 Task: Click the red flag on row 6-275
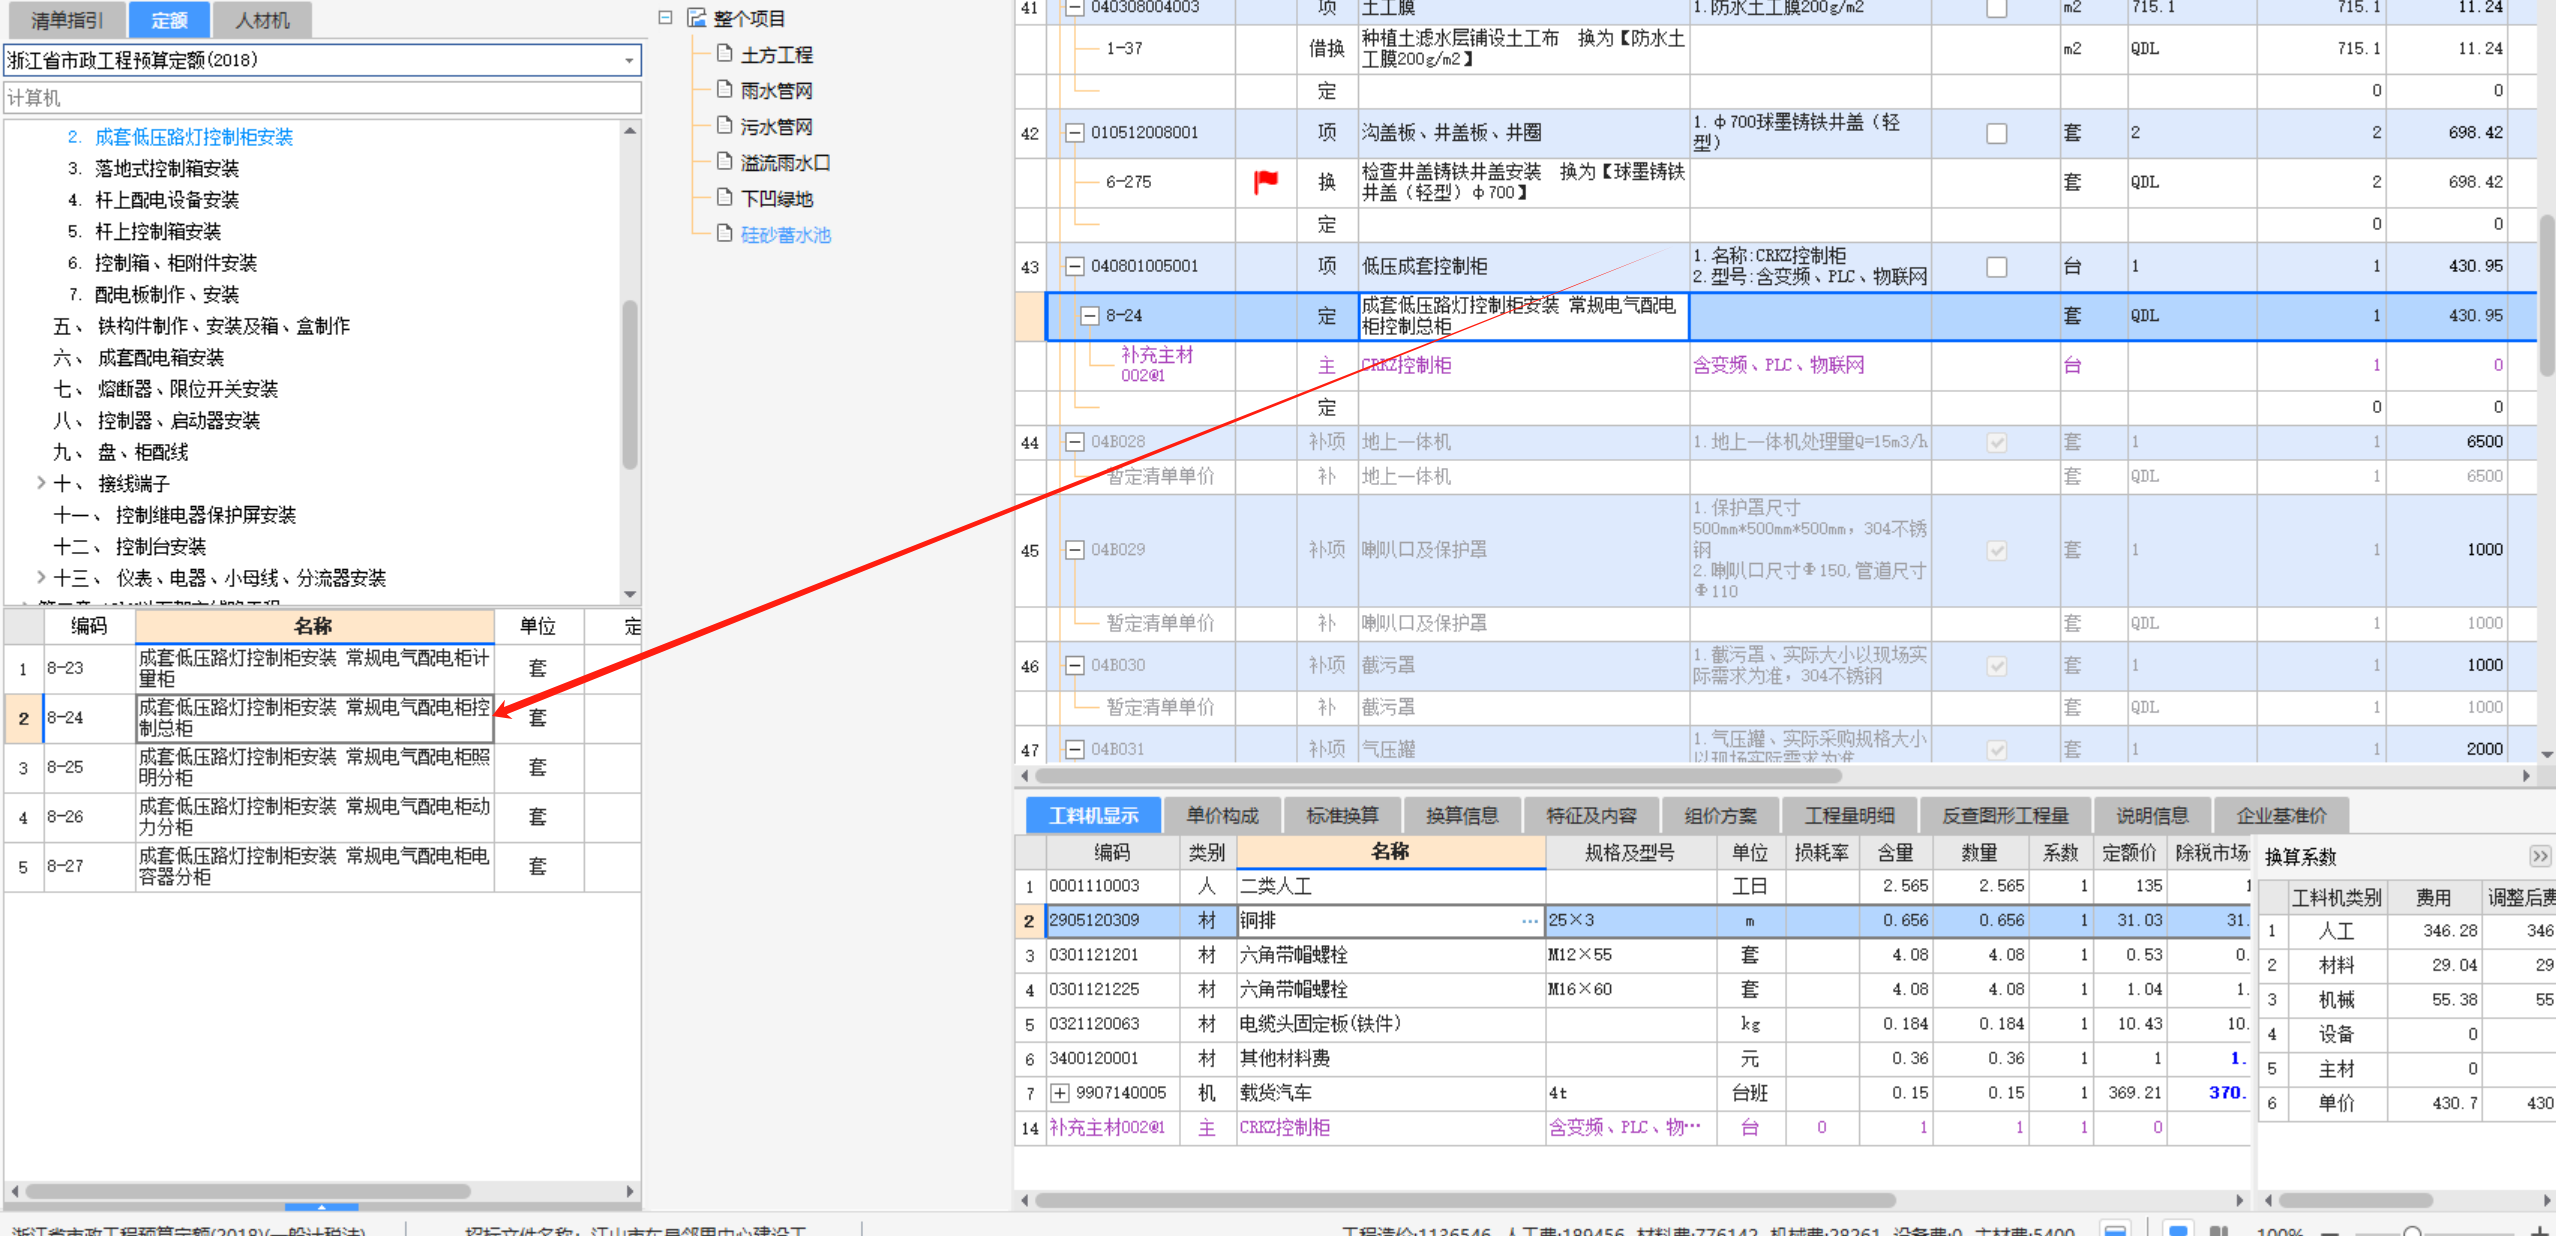[x=1266, y=181]
